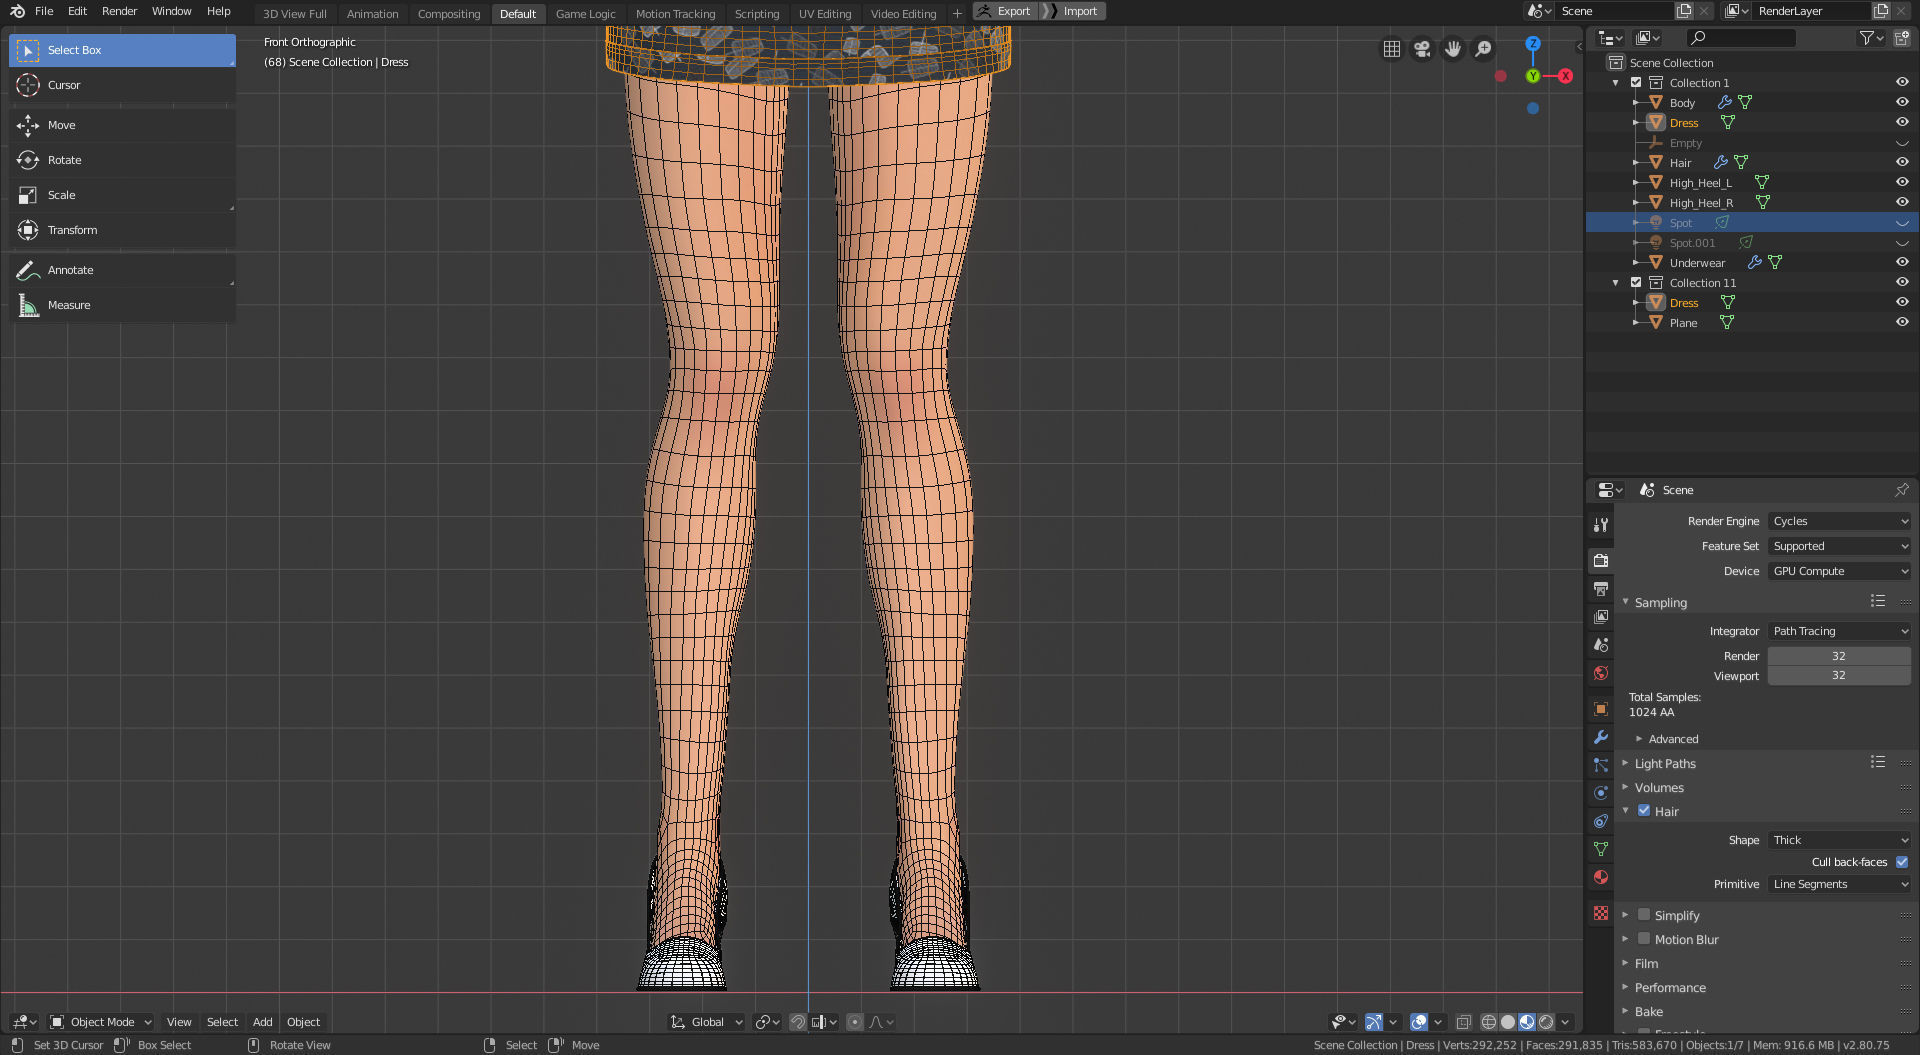The height and width of the screenshot is (1055, 1920).
Task: Activate the Rotate tool
Action: [122, 160]
